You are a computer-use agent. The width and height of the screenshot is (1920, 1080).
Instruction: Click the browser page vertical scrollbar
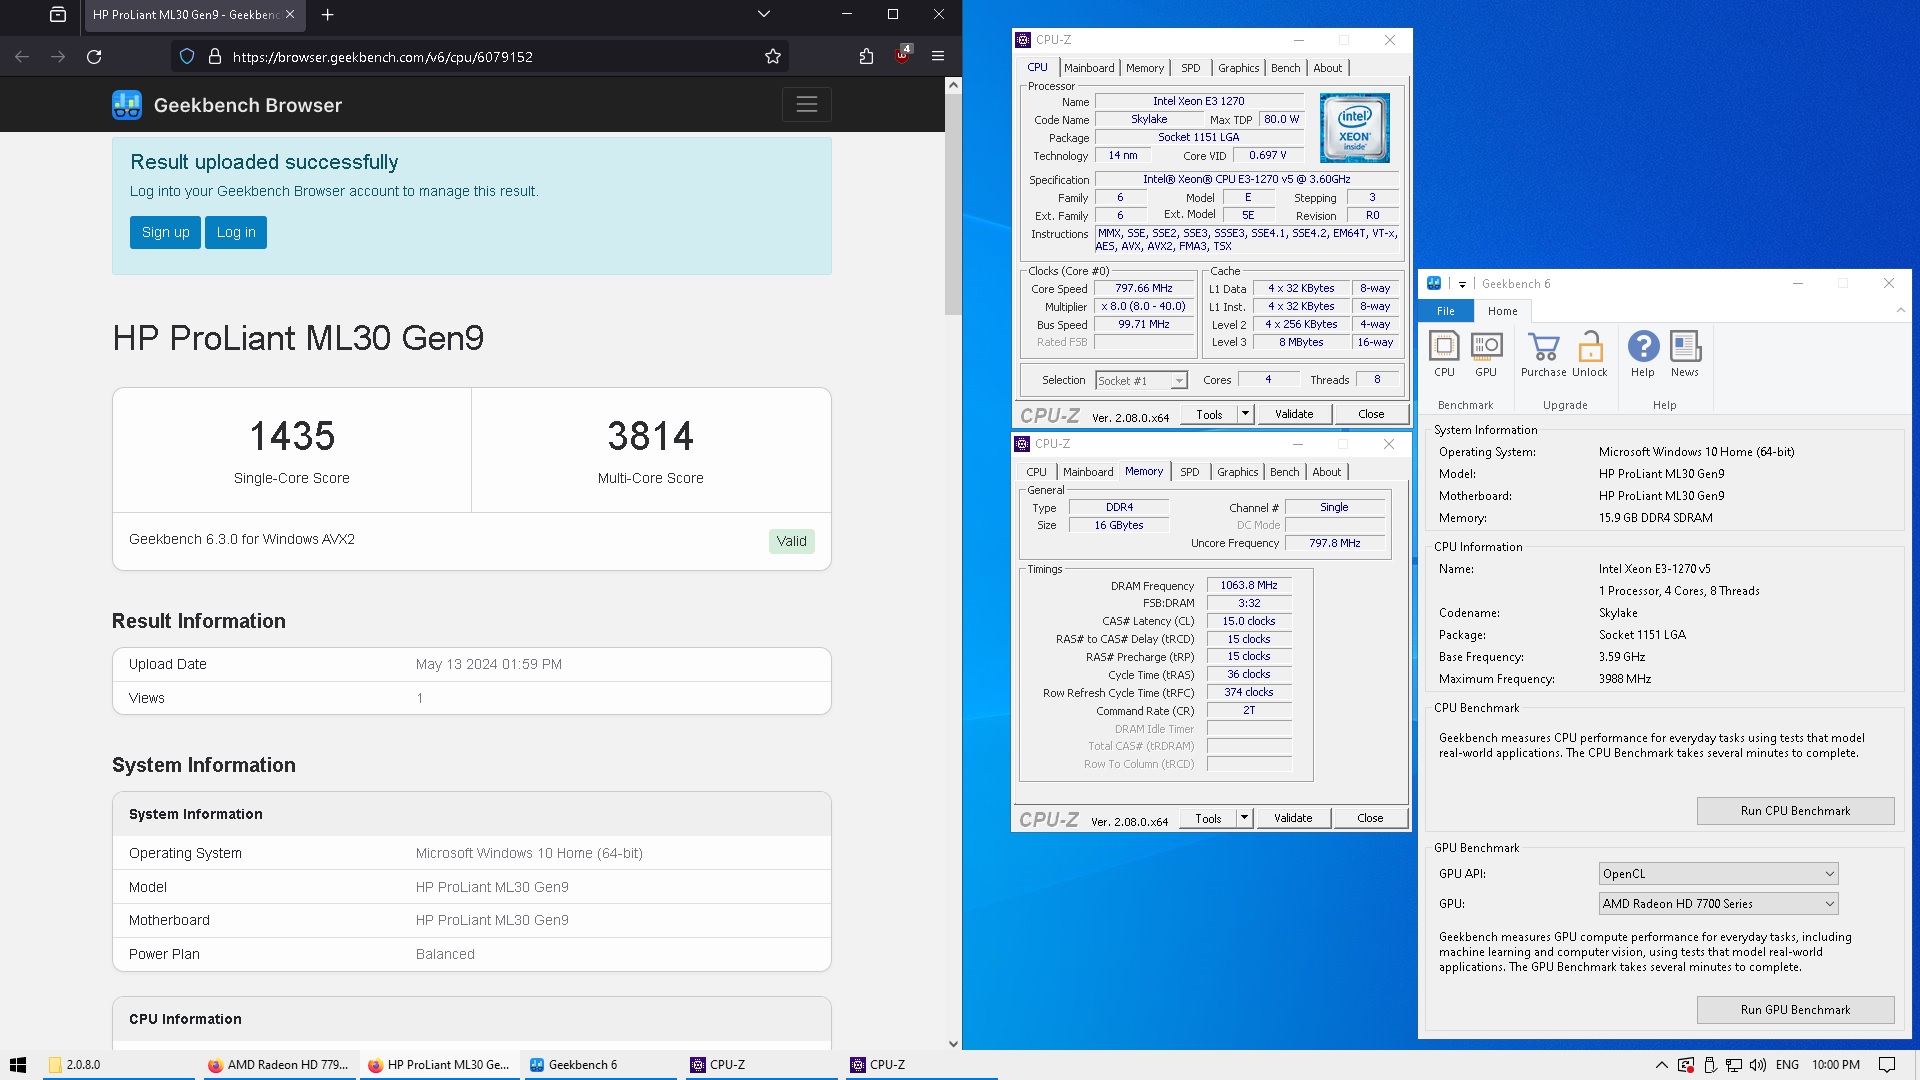click(953, 205)
